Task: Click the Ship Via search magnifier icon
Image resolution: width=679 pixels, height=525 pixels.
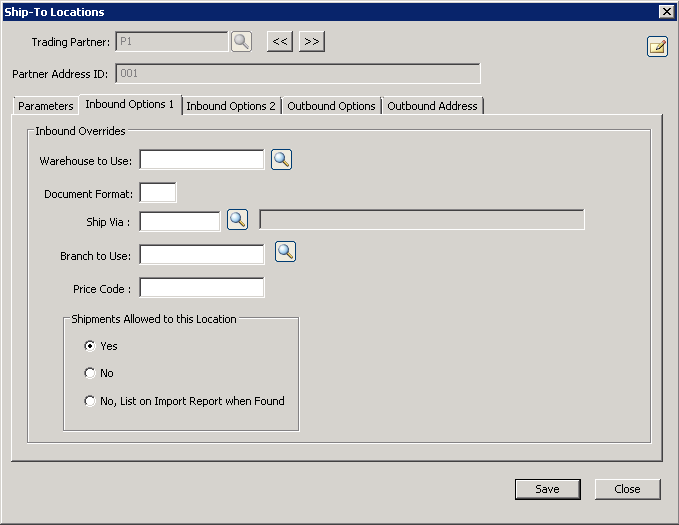Action: point(237,220)
